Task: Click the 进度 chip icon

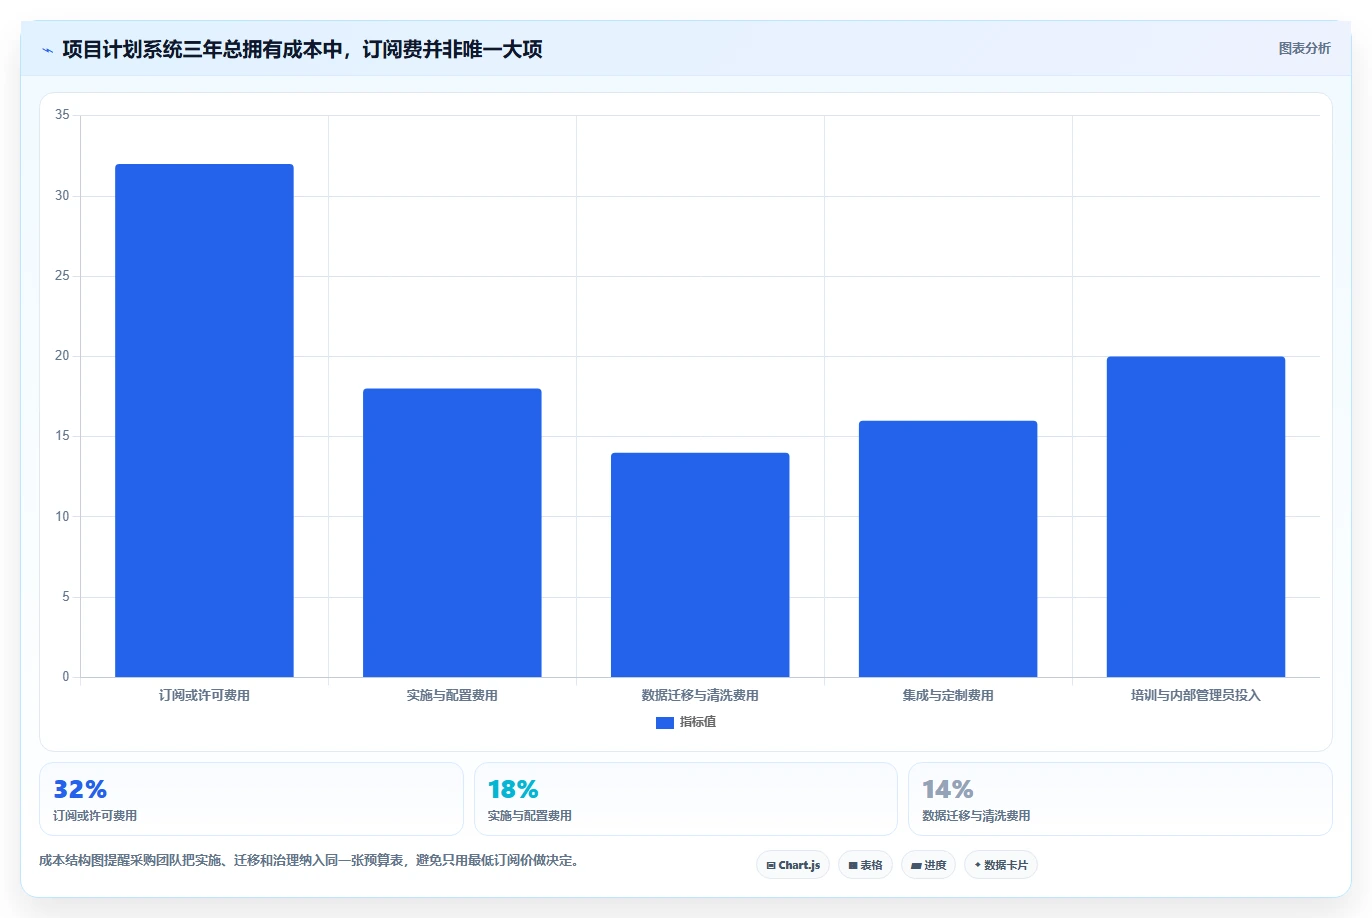Action: 916,865
